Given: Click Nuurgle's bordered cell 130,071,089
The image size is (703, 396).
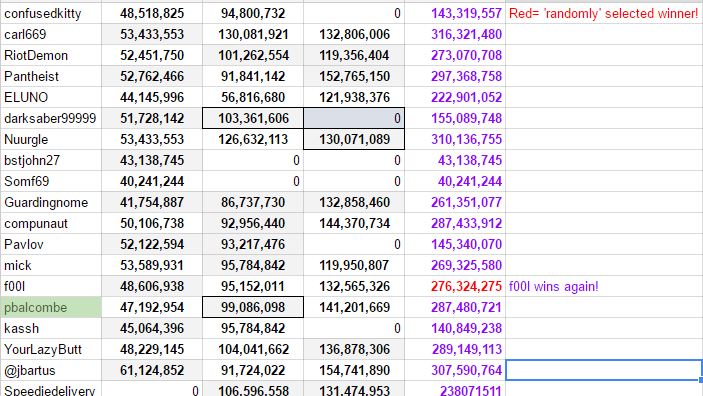Looking at the screenshot, I should point(354,139).
